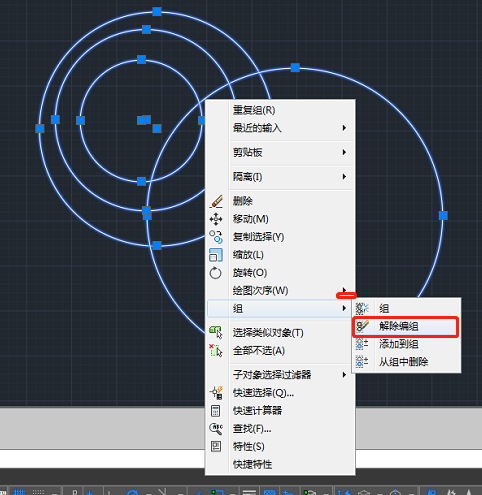482x495 pixels.
Task: Open 快捷特性 at the menu bottom
Action: click(252, 464)
